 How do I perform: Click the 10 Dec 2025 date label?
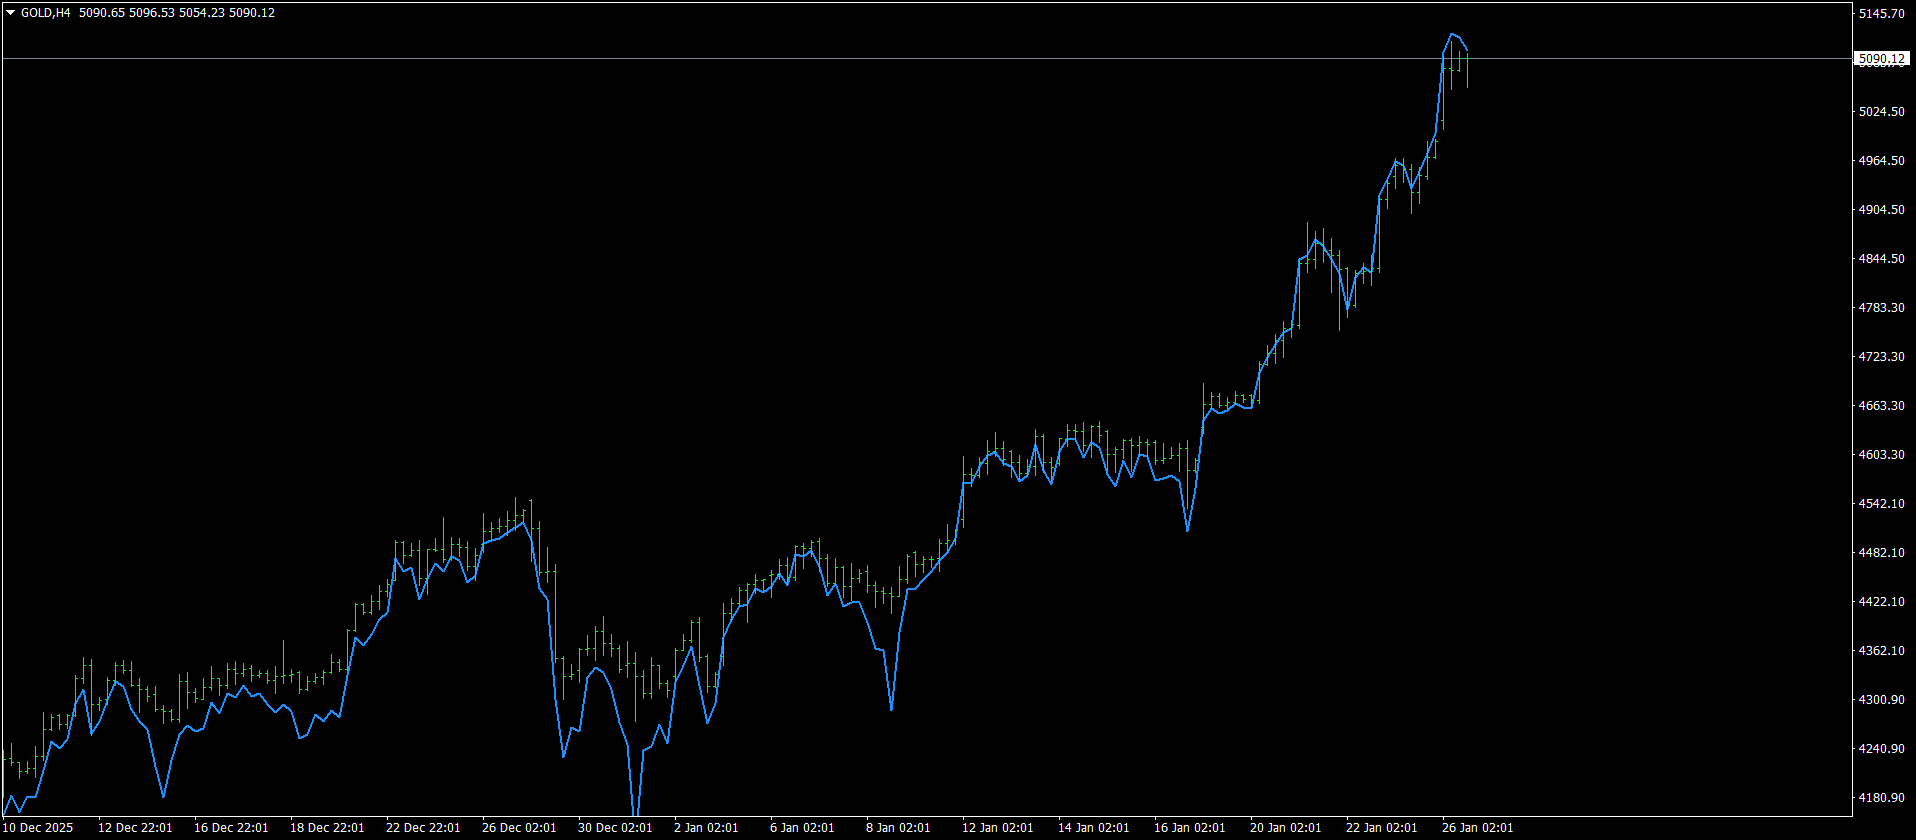tap(38, 828)
